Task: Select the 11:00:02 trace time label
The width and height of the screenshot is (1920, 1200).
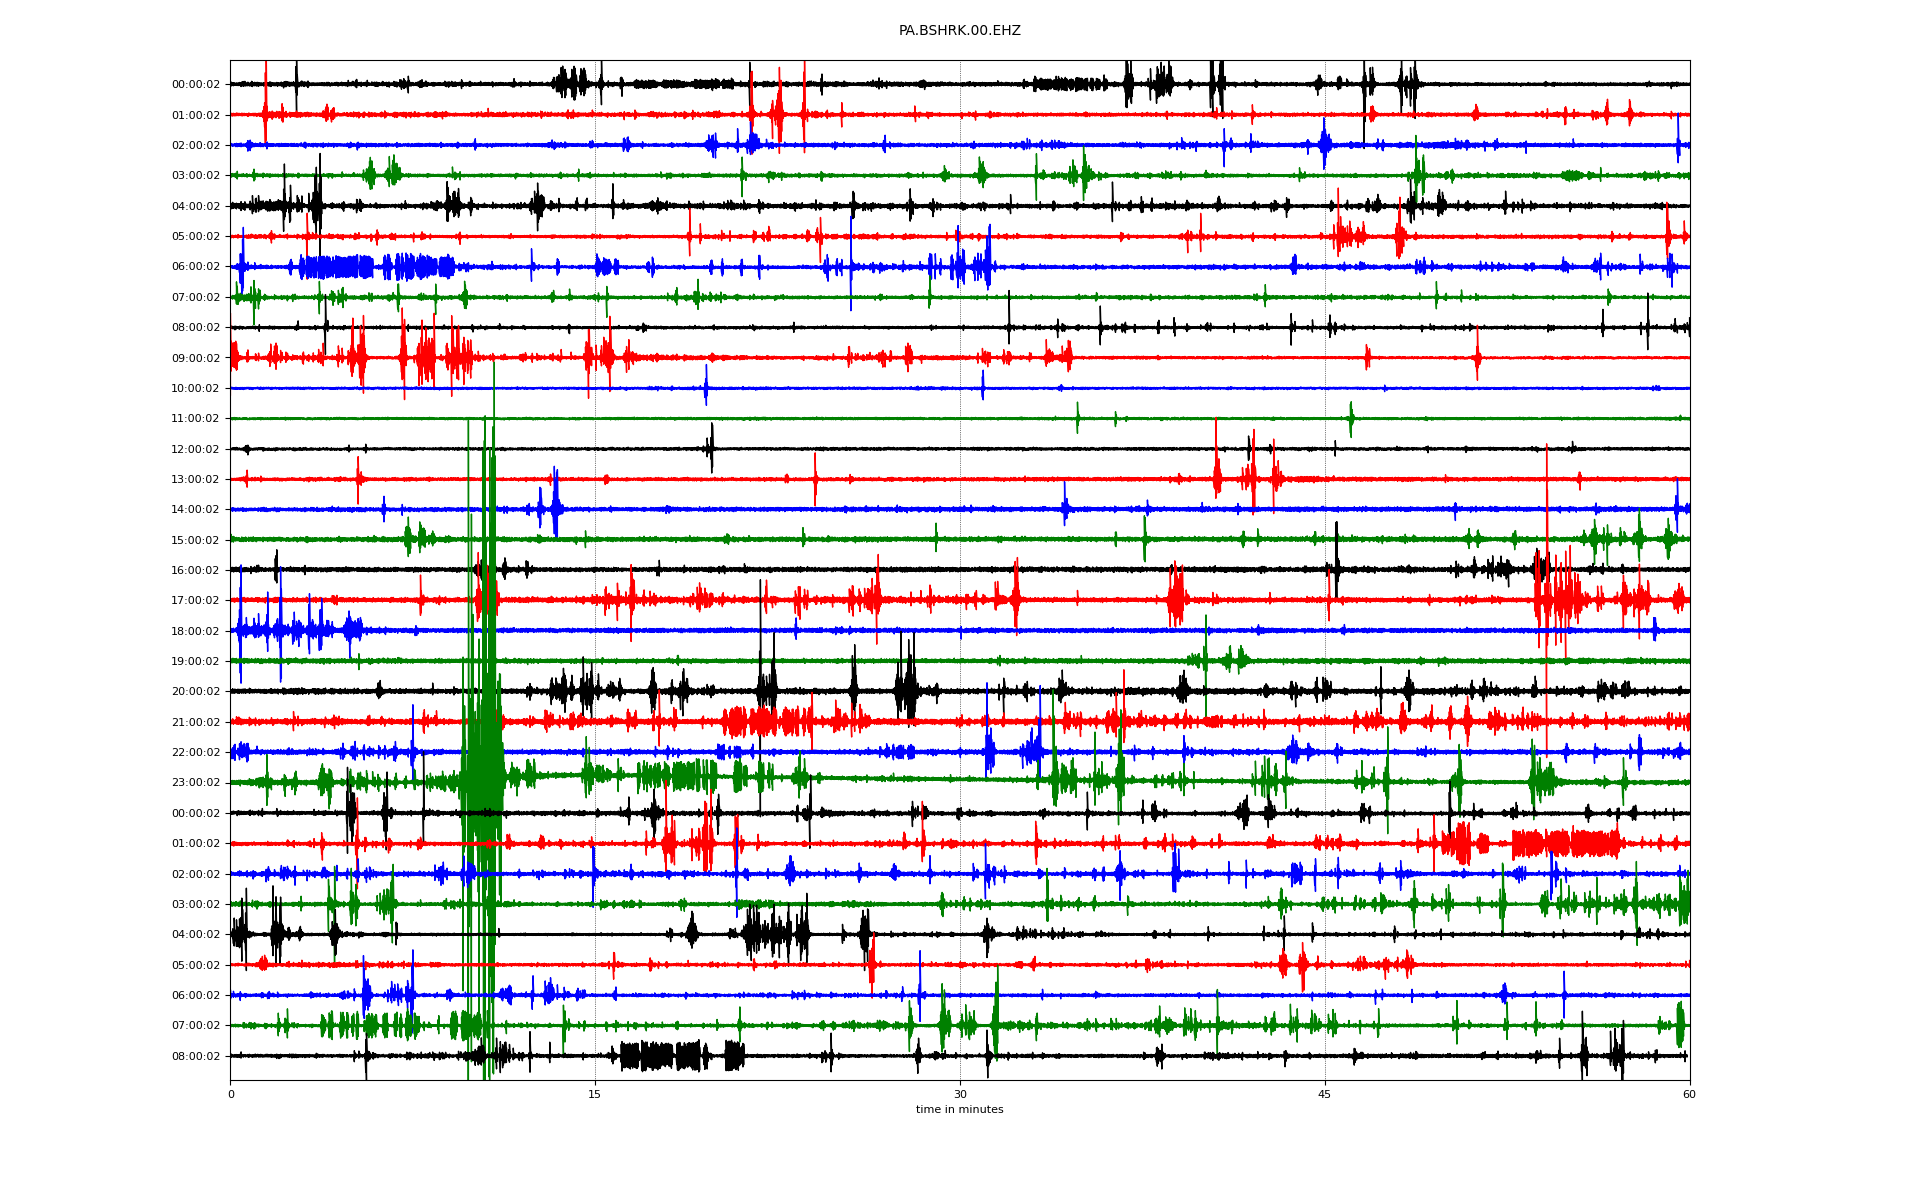Action: point(195,419)
